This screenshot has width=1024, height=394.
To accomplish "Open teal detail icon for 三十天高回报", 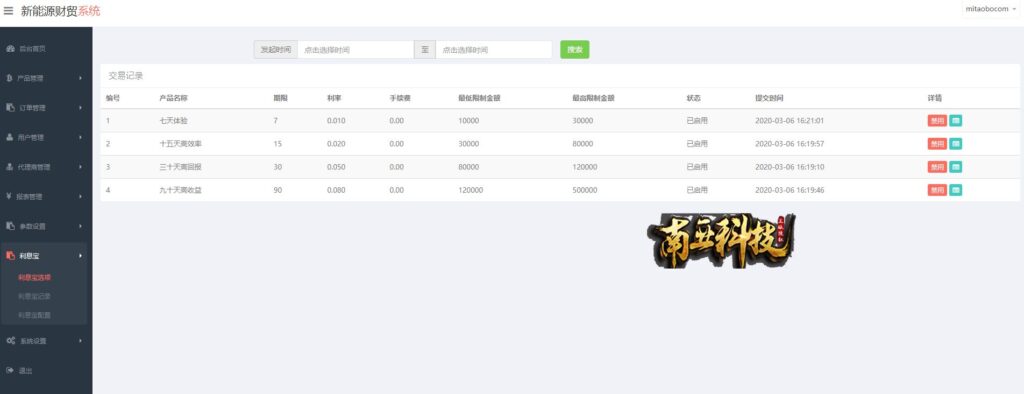I will [x=955, y=167].
